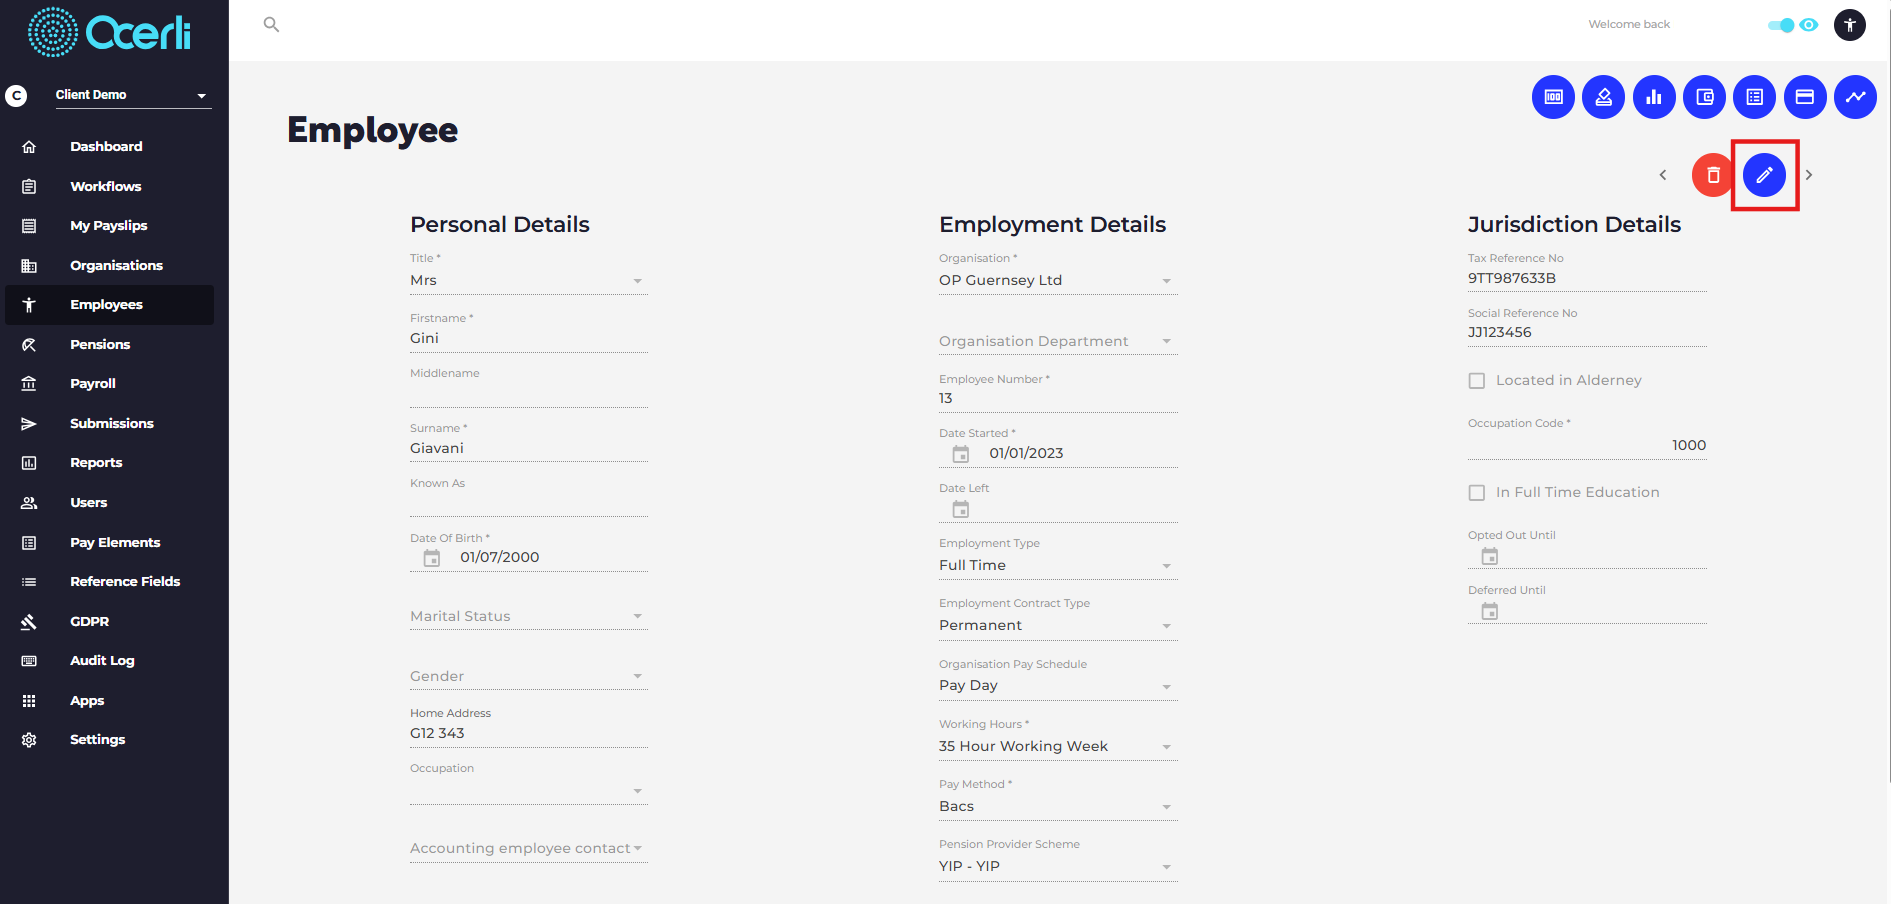
Task: Click the Occupation Code field showing 1000
Action: click(x=1587, y=446)
